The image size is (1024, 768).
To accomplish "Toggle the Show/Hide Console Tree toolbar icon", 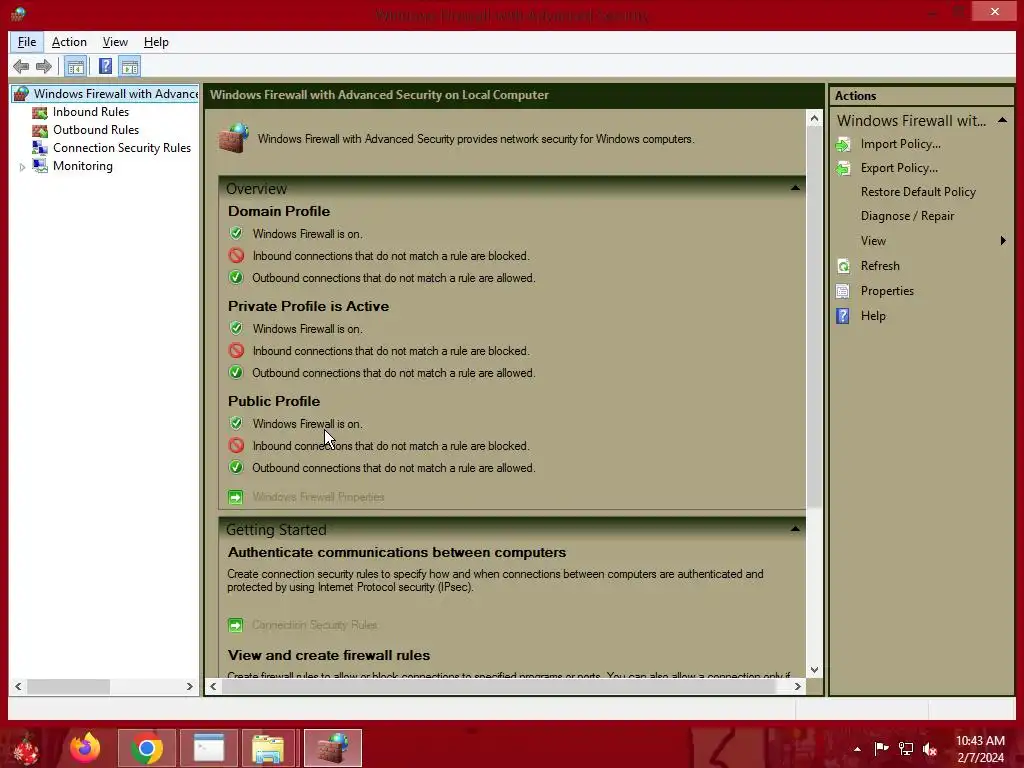I will [76, 66].
